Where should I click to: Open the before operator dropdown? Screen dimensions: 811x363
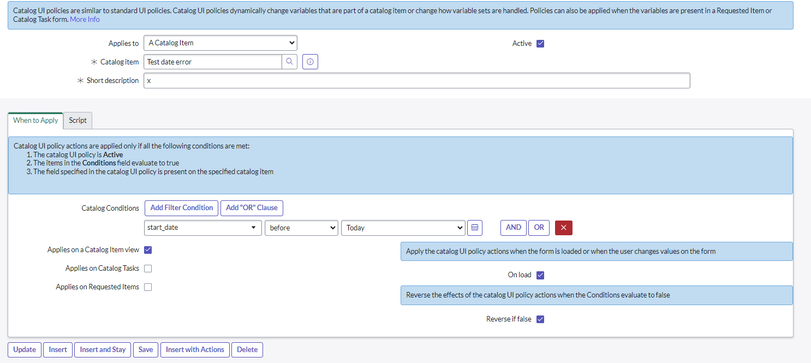point(302,228)
